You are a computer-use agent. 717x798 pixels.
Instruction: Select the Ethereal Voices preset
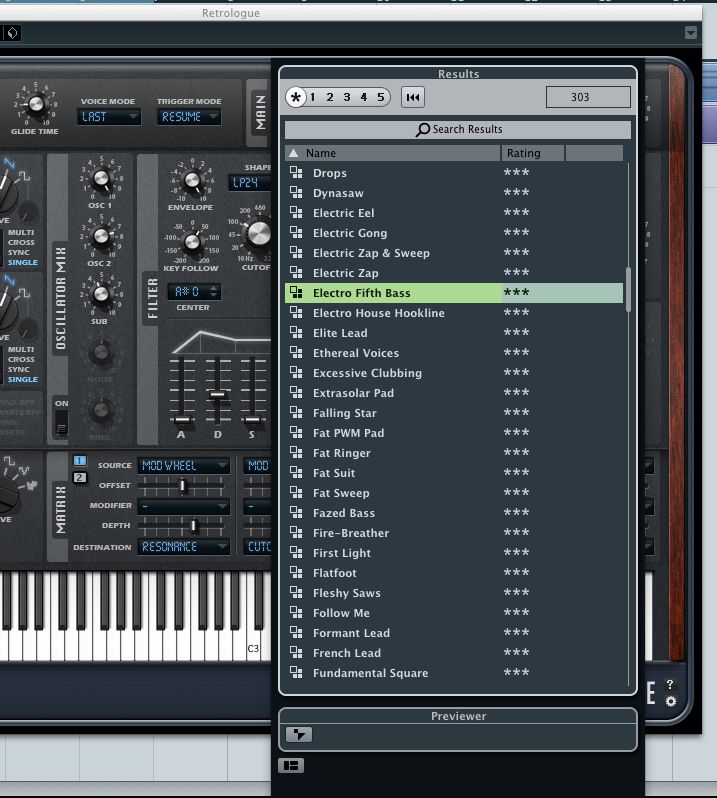click(x=454, y=353)
